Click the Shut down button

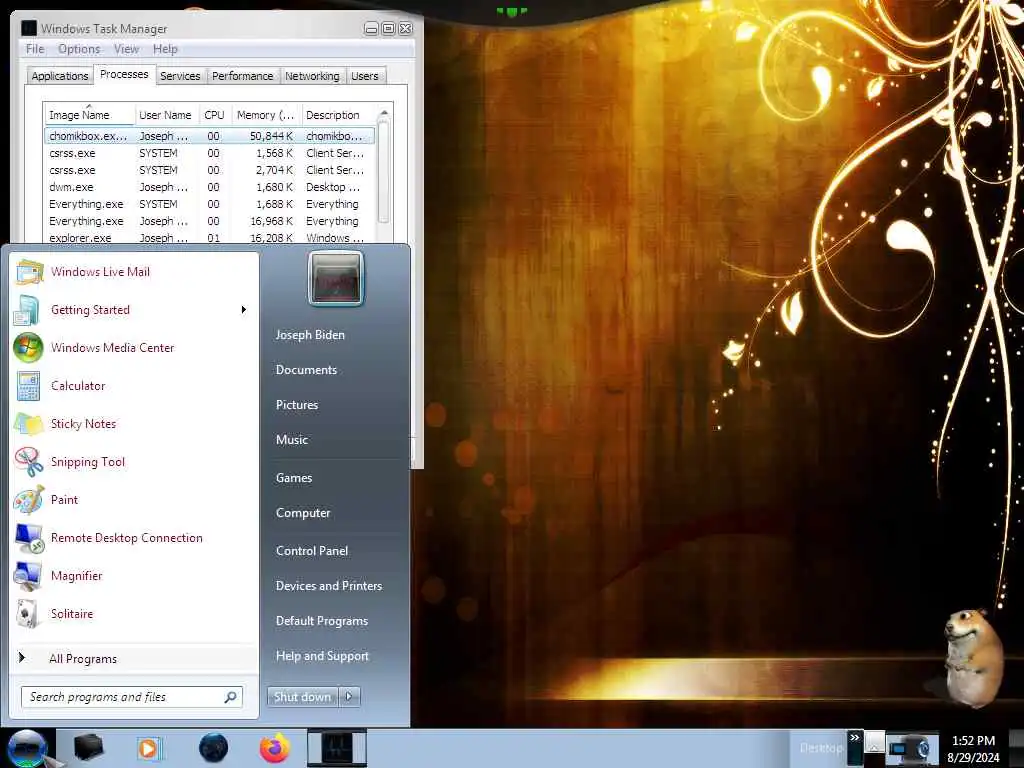[x=302, y=697]
